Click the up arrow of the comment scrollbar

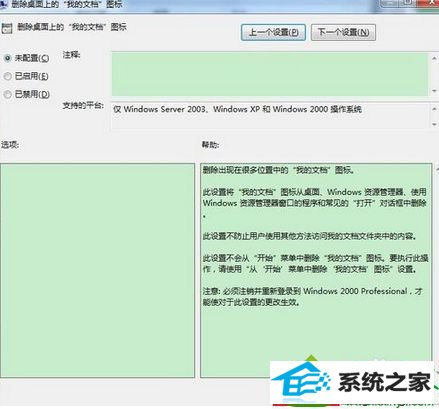click(x=434, y=59)
